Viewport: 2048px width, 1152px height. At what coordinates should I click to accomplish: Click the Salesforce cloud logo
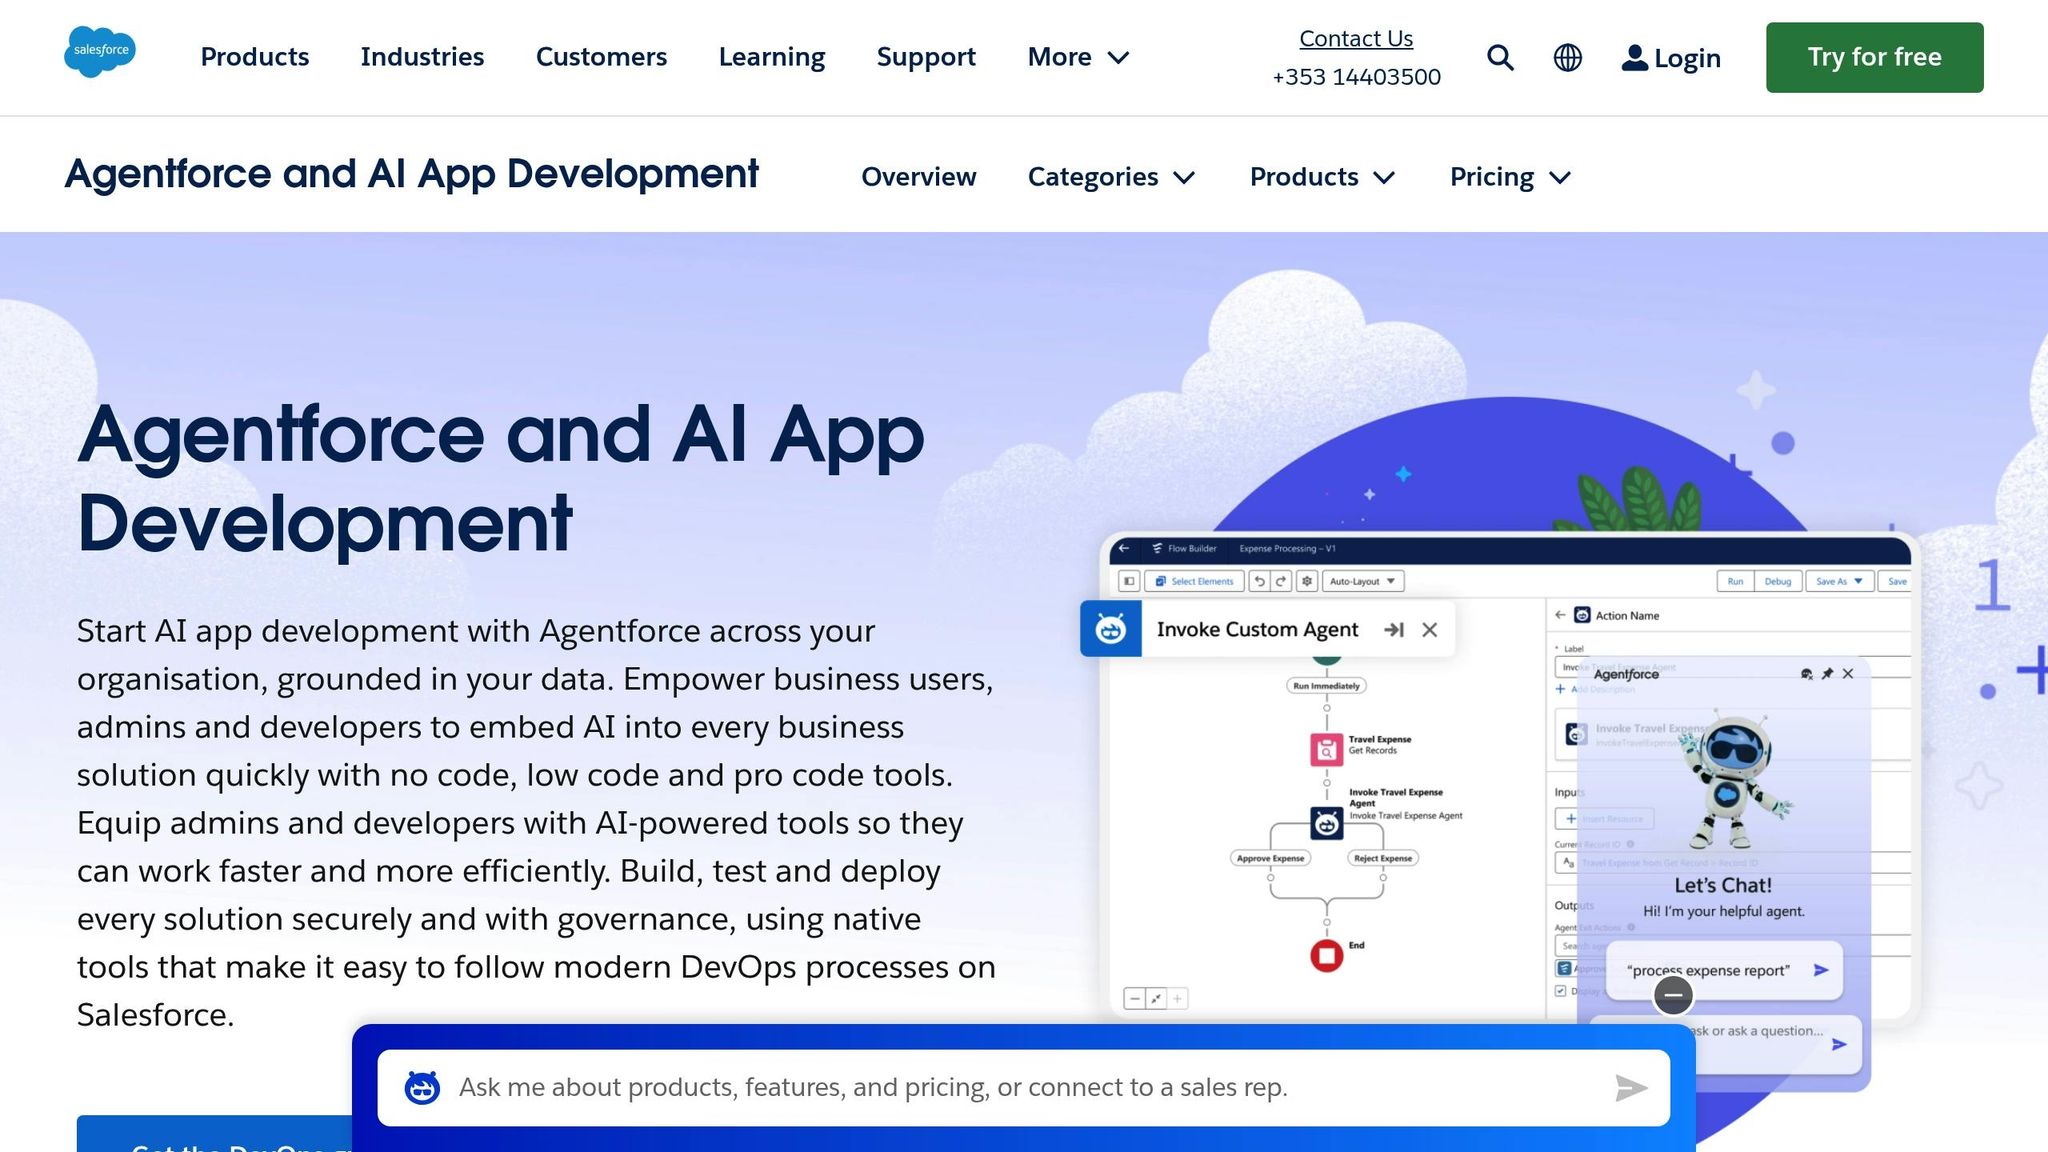tap(100, 52)
